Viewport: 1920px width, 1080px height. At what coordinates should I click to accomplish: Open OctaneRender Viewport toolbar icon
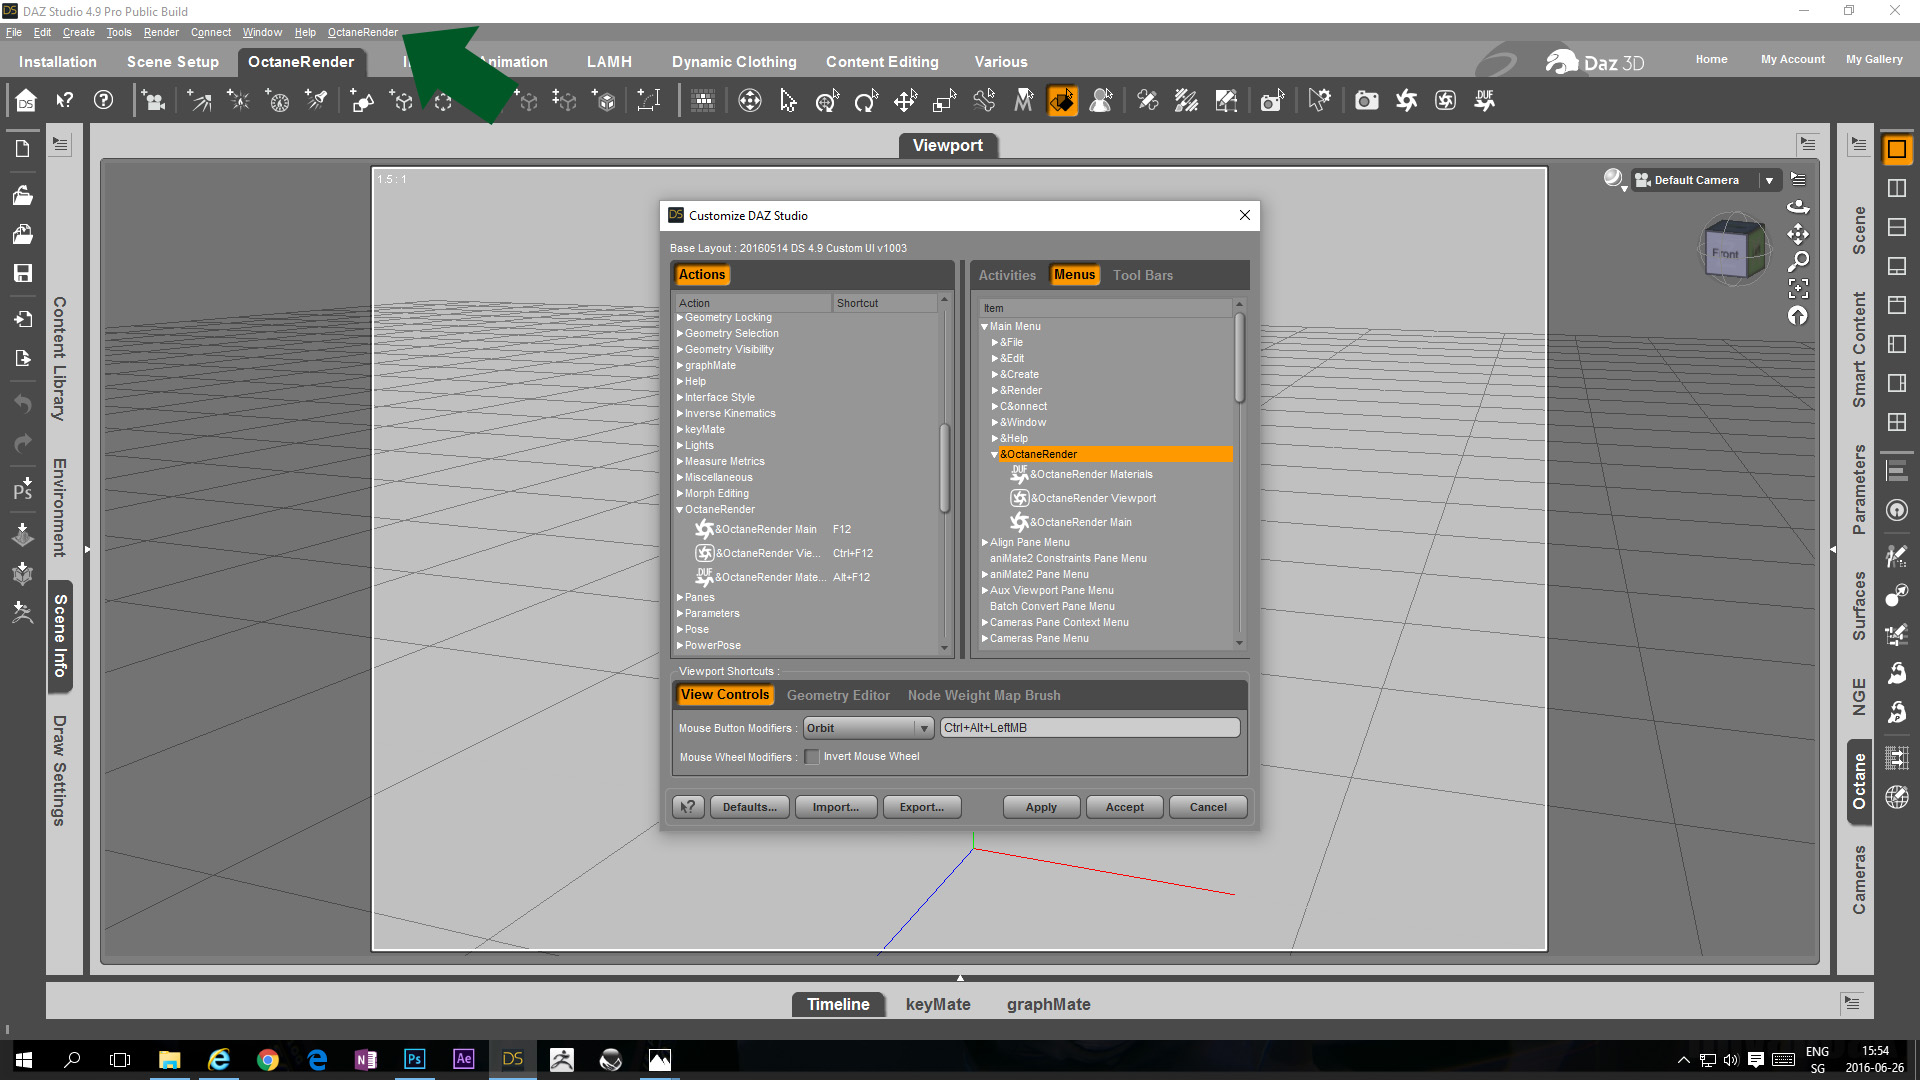(x=1445, y=100)
